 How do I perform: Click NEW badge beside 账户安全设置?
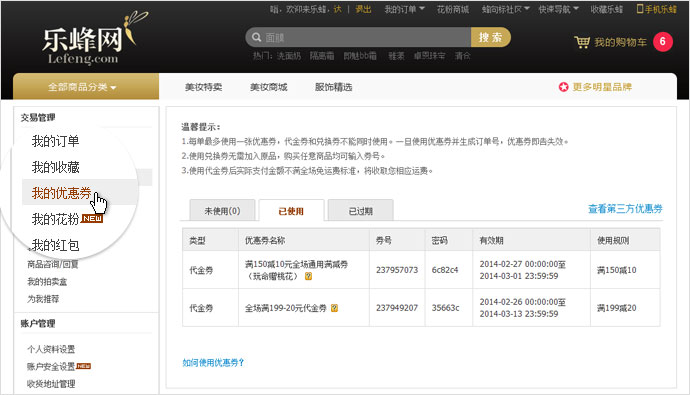pyautogui.click(x=83, y=366)
